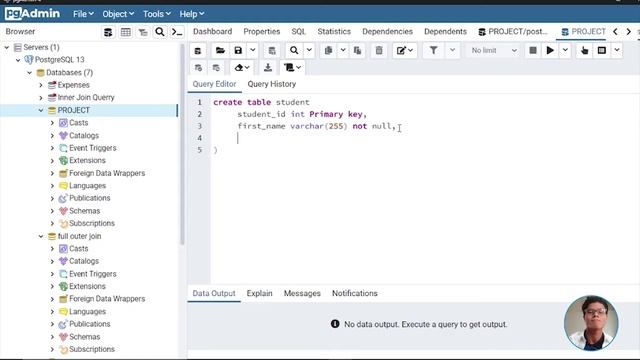Click the Filter funnel icon
Screen dimensions: 640x360
(x=433, y=51)
